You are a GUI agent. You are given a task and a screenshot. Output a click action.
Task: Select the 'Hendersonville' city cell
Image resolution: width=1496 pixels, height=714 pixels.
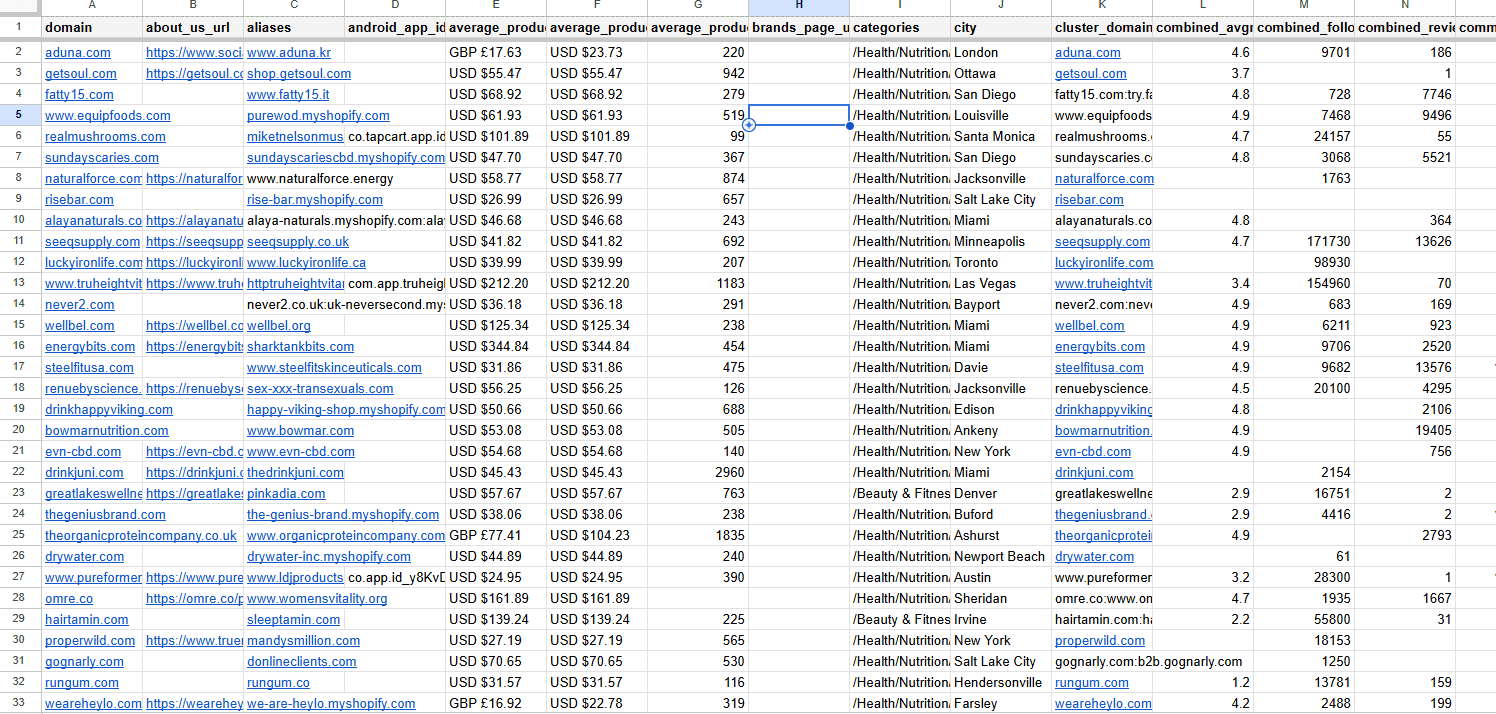coord(1001,682)
